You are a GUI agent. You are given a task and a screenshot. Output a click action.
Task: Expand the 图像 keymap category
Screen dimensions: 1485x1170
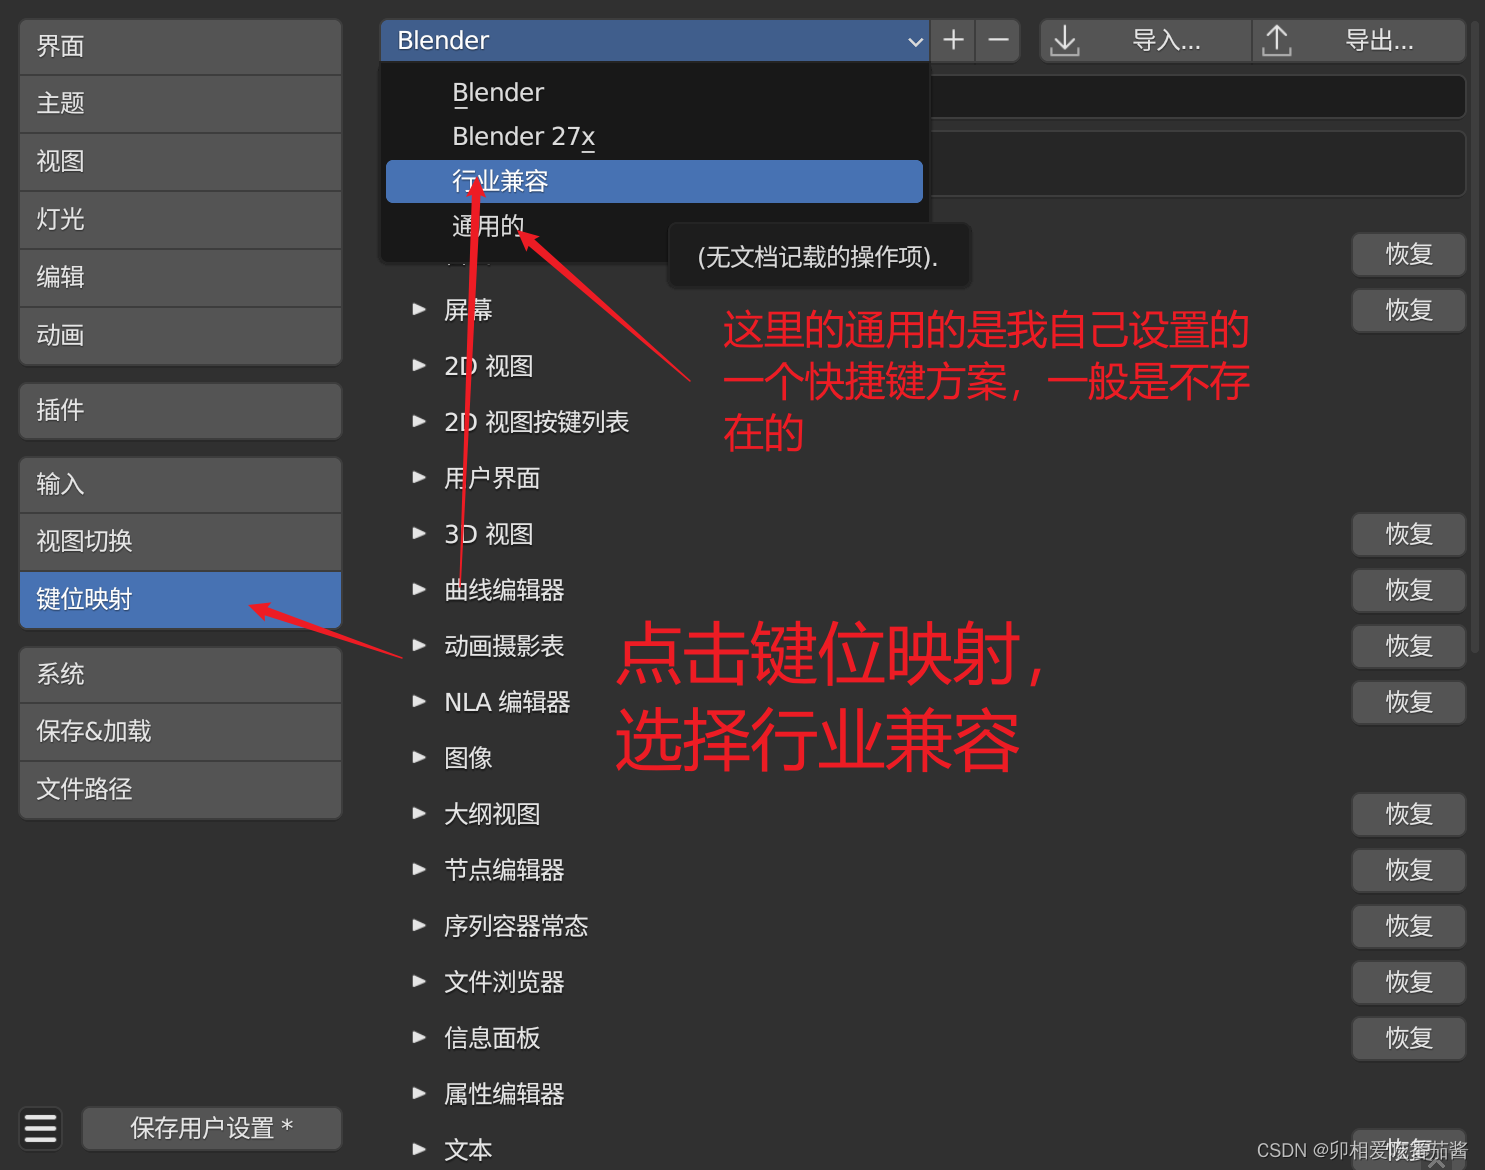420,758
